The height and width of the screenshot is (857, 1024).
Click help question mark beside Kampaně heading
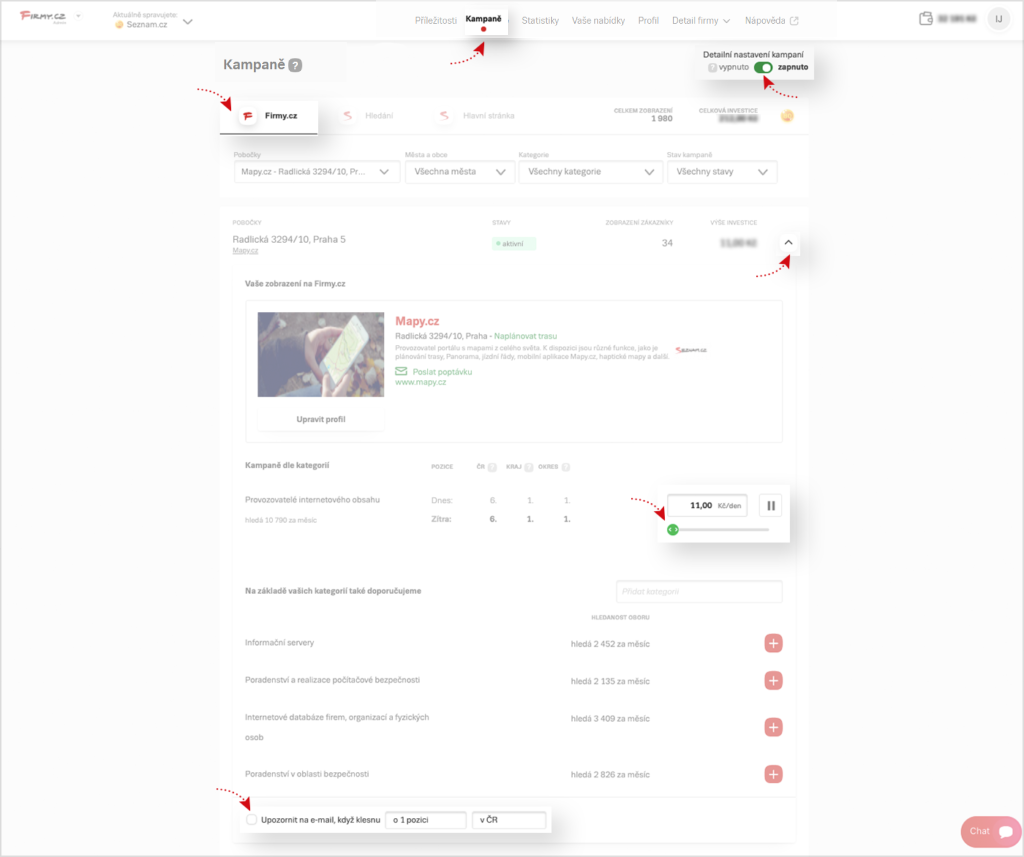pos(295,66)
